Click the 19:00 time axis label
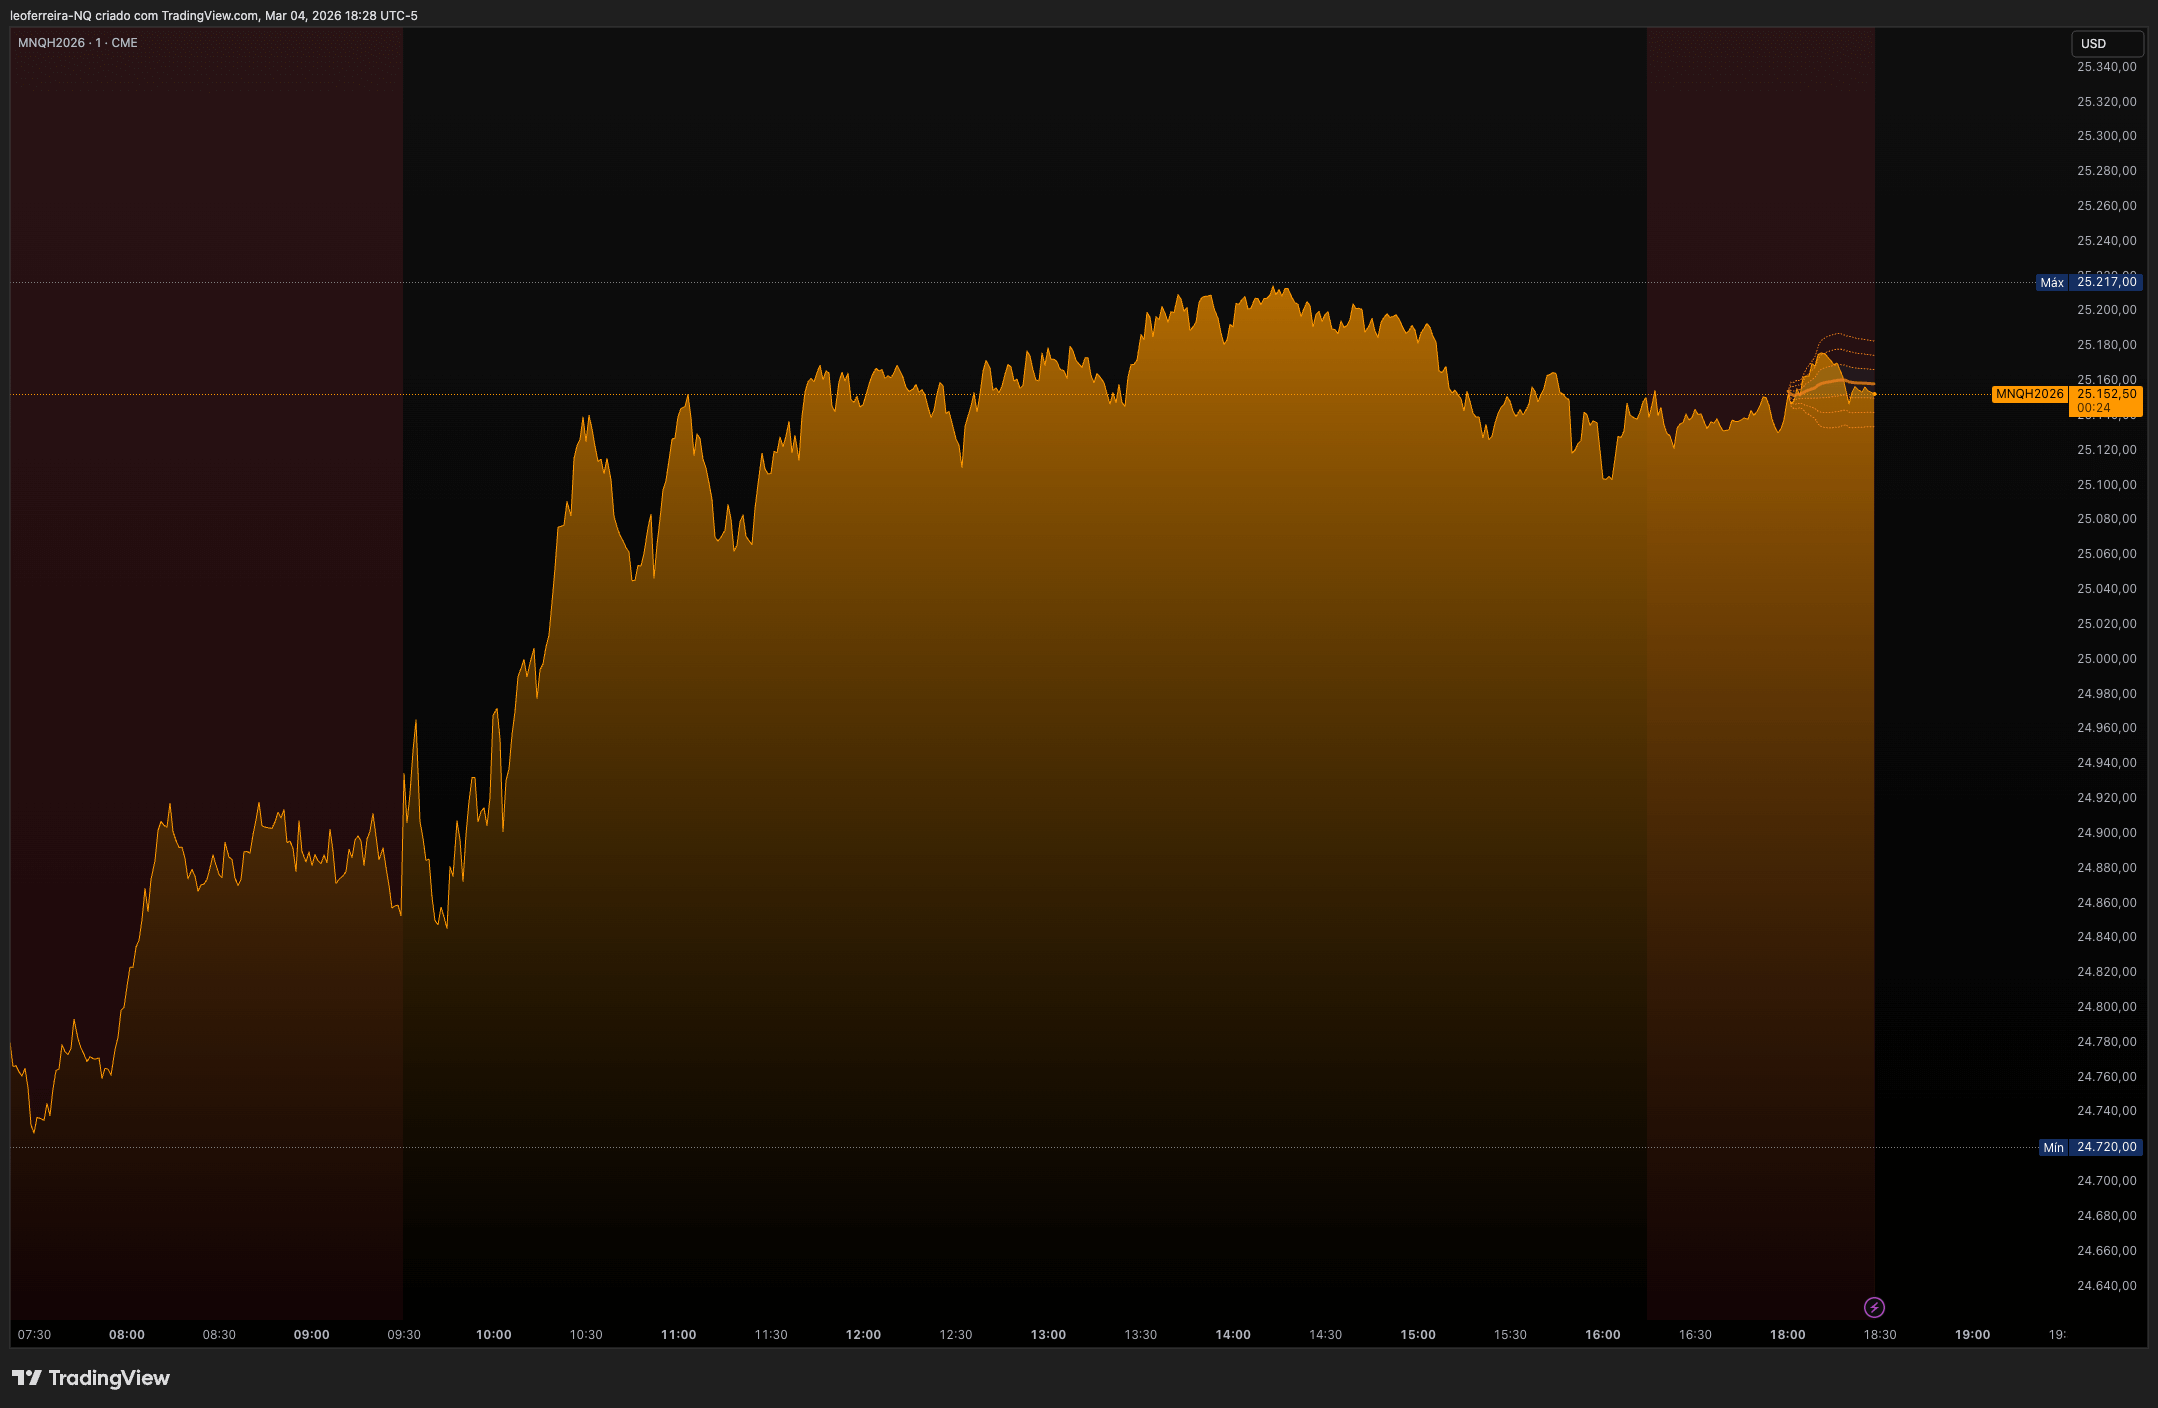Image resolution: width=2158 pixels, height=1408 pixels. [1973, 1335]
